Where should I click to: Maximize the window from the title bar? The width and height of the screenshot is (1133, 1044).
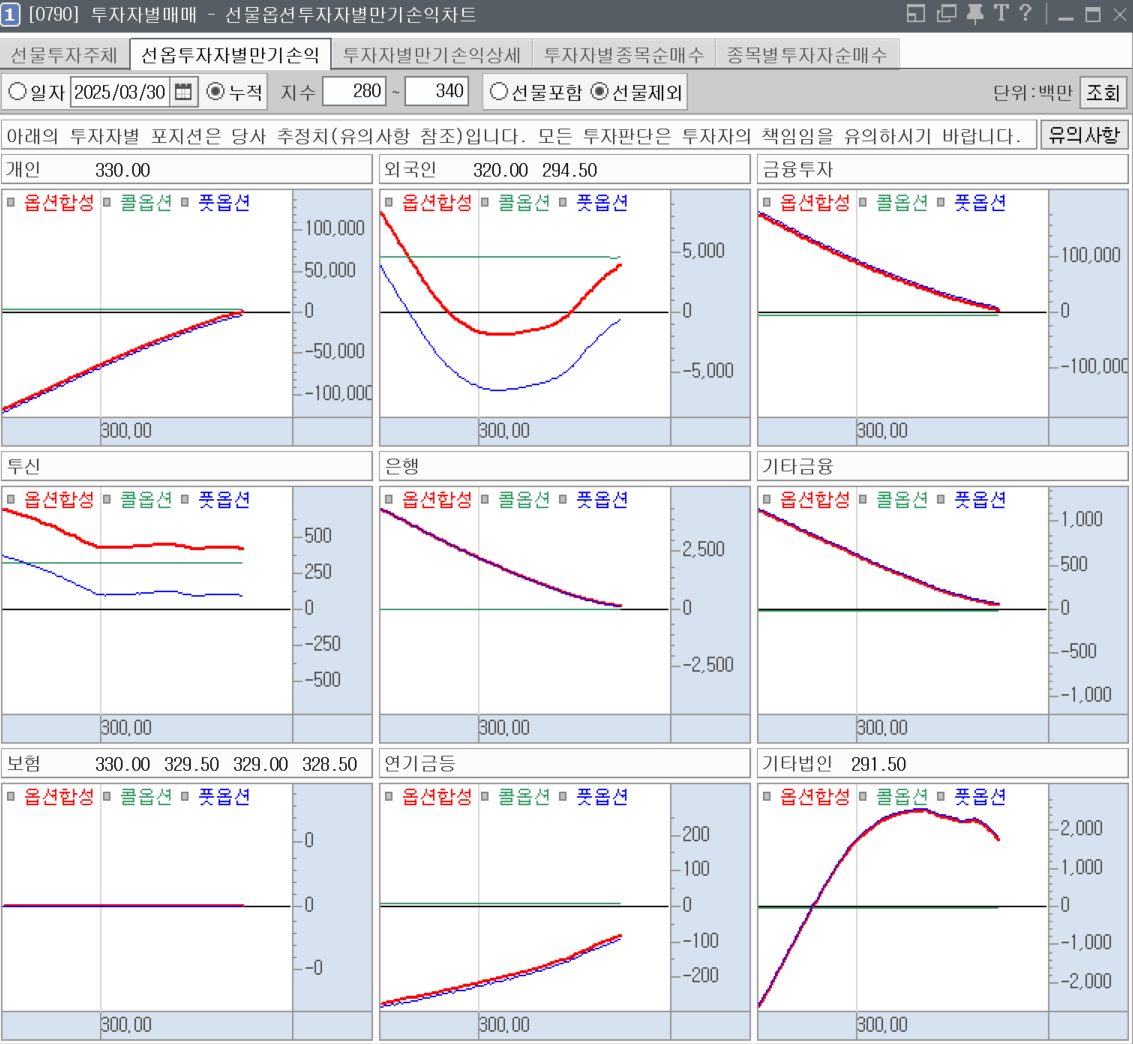[1092, 15]
